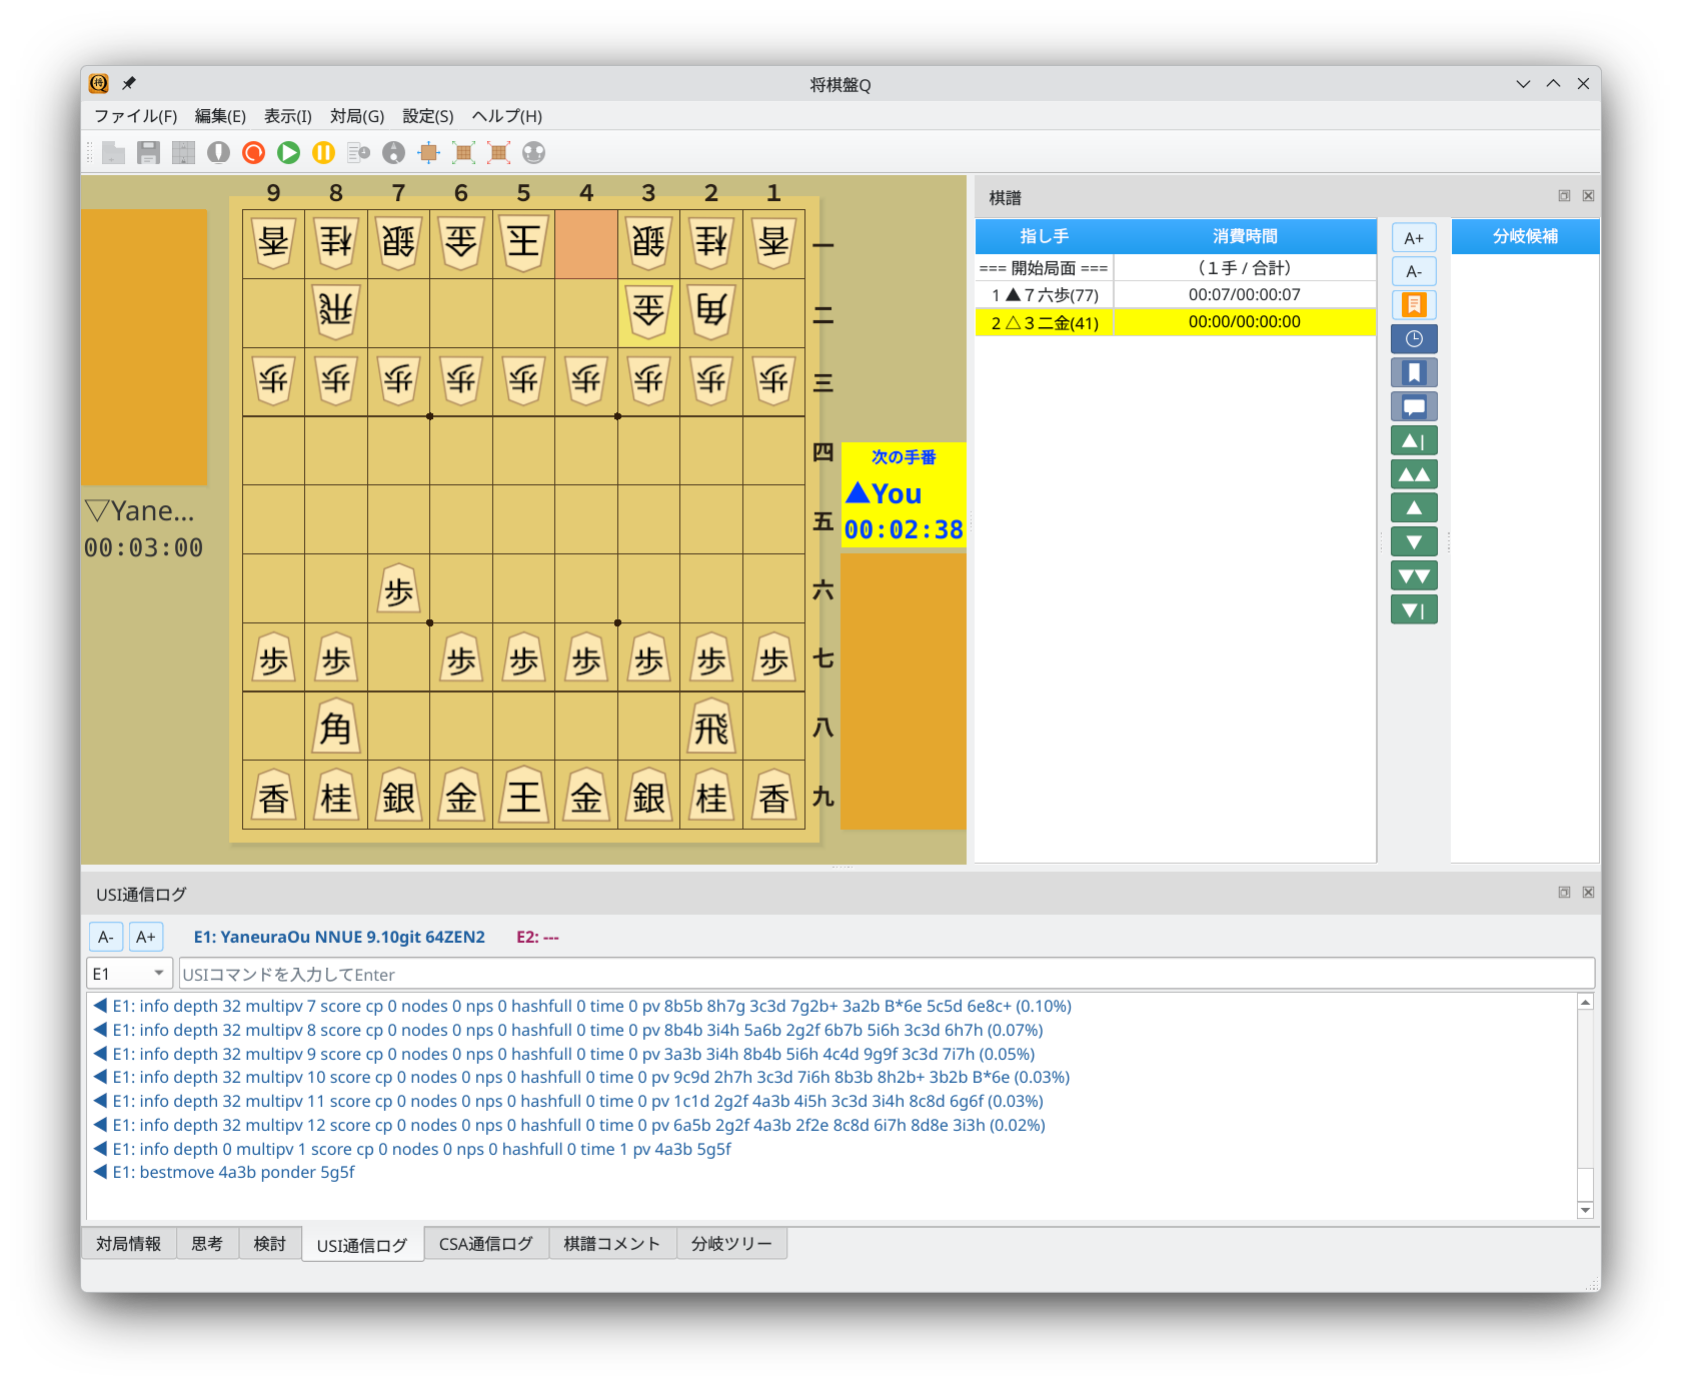
Task: Open the 設定(S) menu
Action: (427, 116)
